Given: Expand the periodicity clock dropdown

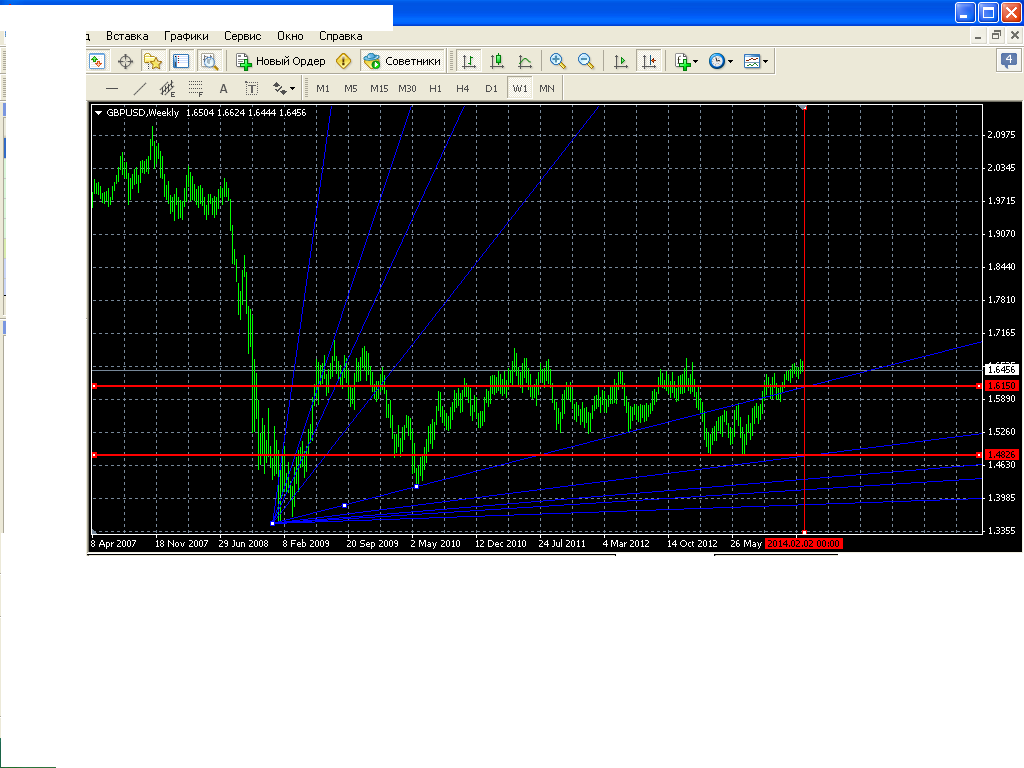Looking at the screenshot, I should click(x=721, y=61).
